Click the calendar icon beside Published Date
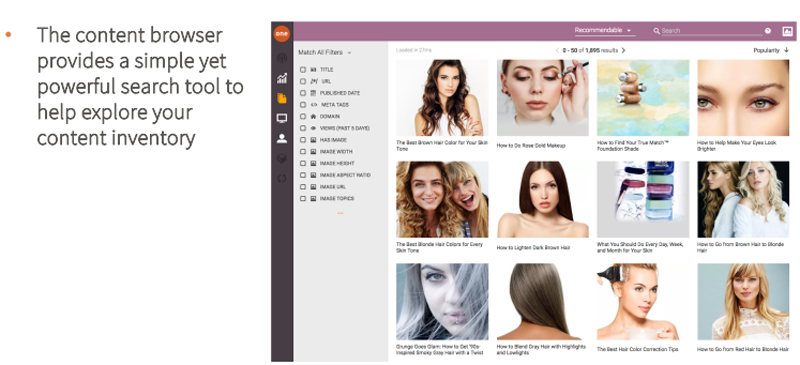The image size is (800, 365). tap(313, 93)
